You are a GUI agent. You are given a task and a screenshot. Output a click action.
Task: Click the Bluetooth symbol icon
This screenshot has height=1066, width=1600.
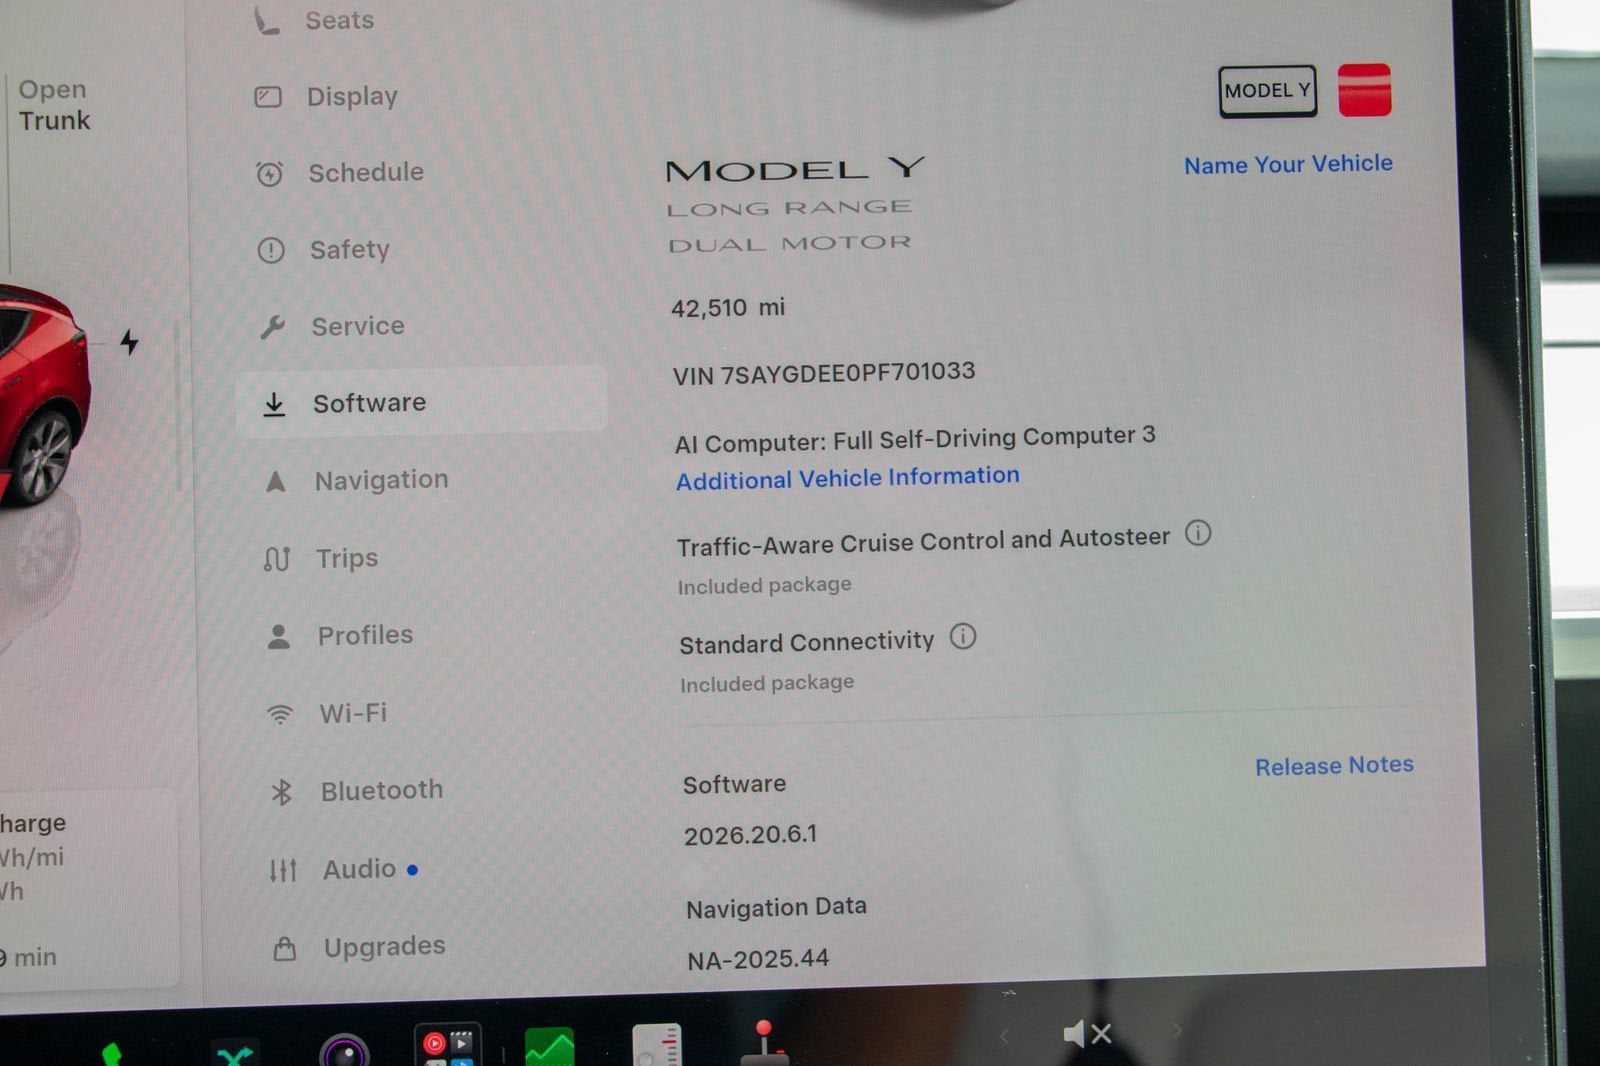282,792
